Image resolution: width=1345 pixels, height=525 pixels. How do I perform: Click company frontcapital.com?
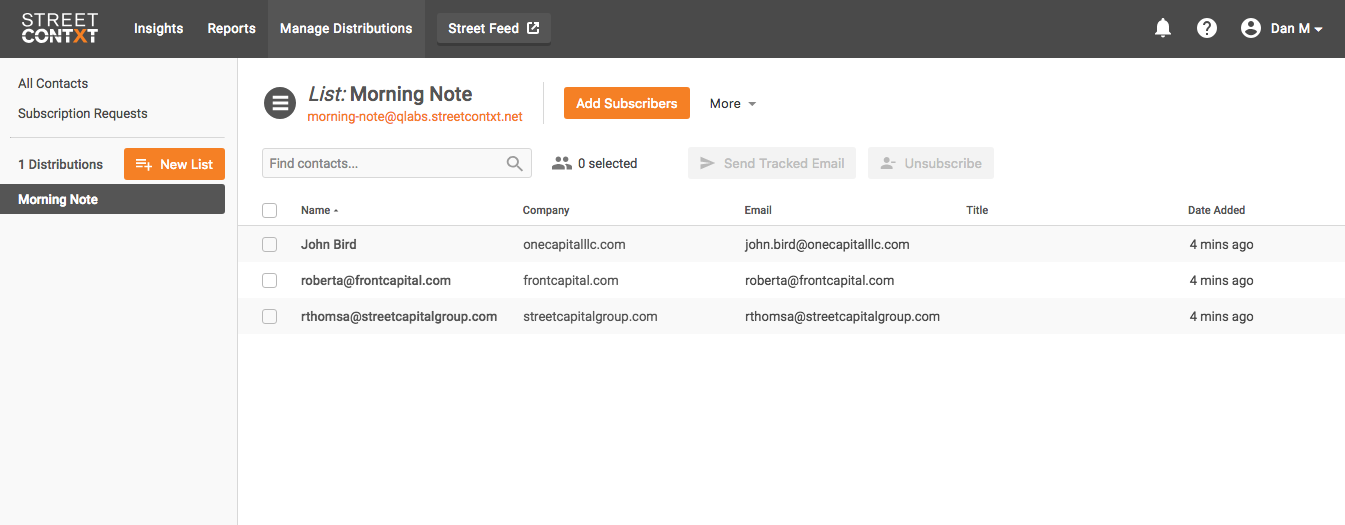tap(571, 280)
